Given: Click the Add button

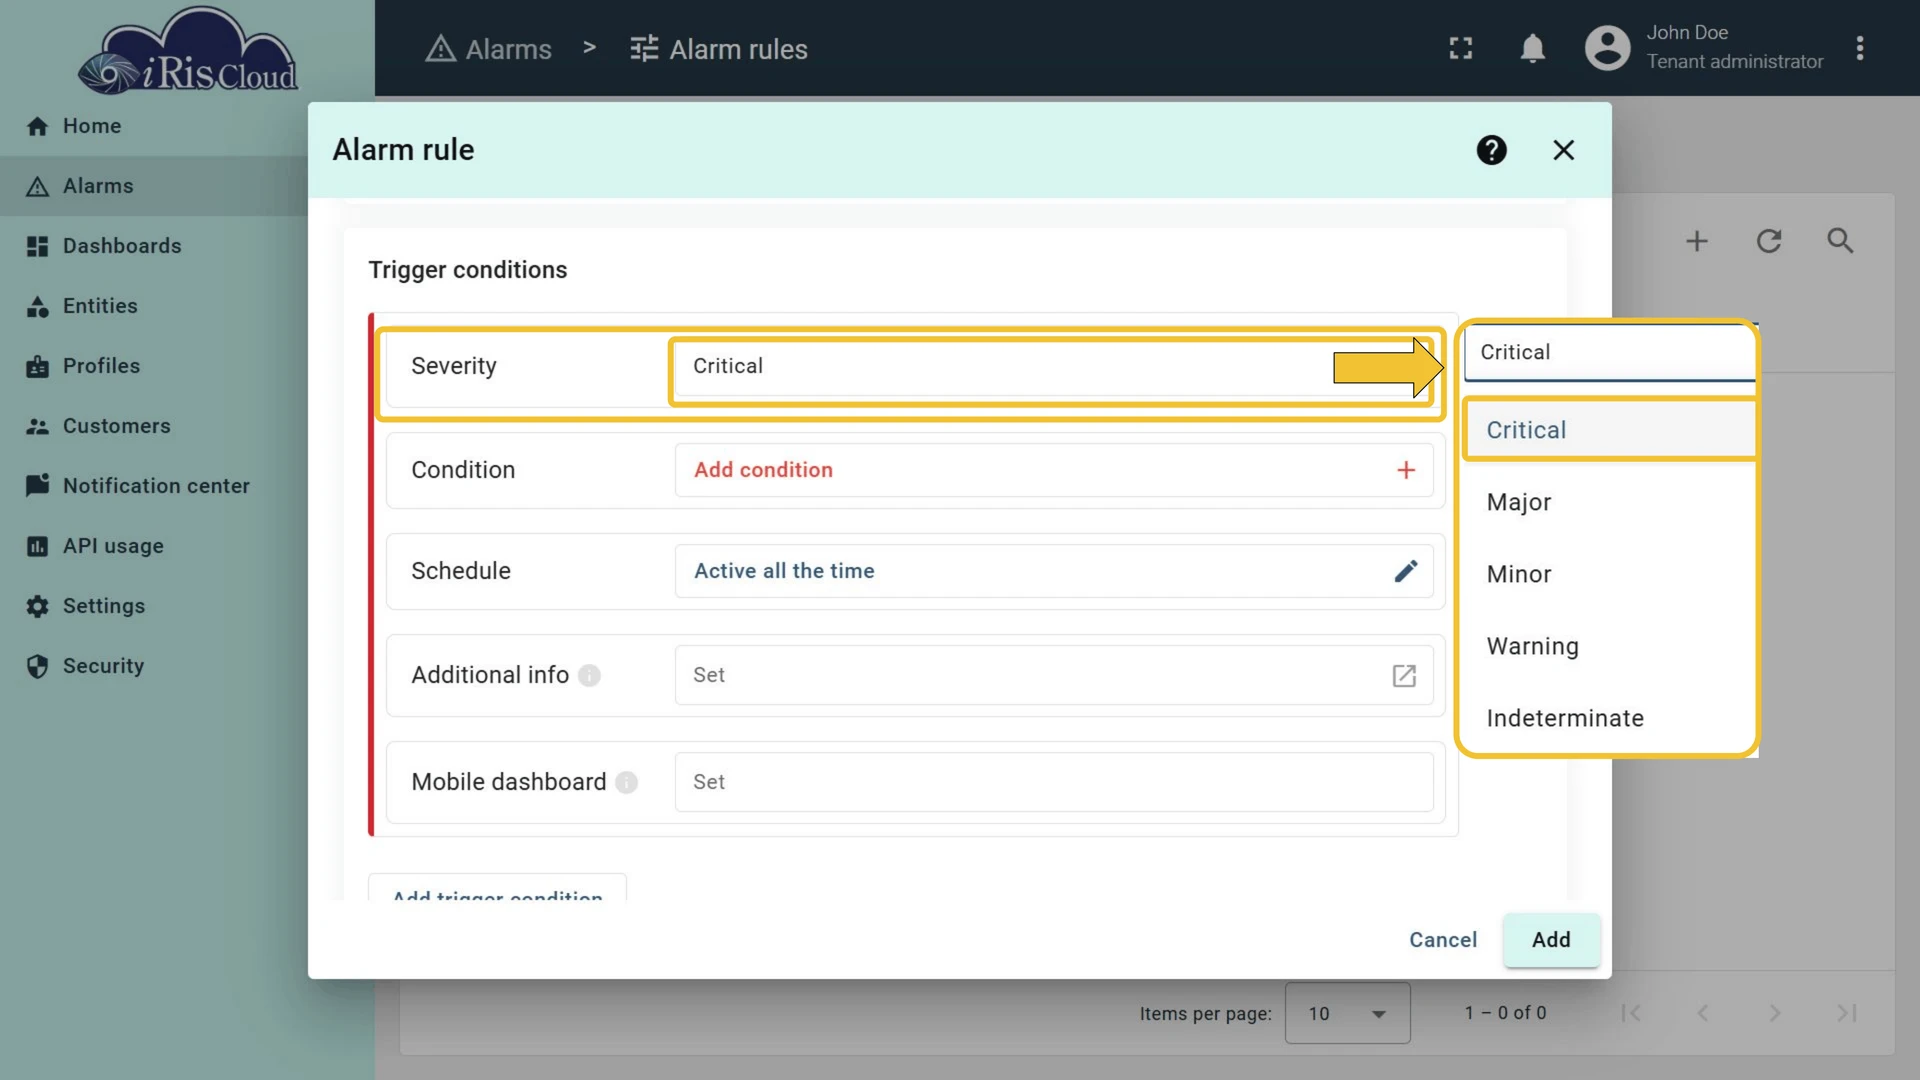Looking at the screenshot, I should click(1551, 940).
